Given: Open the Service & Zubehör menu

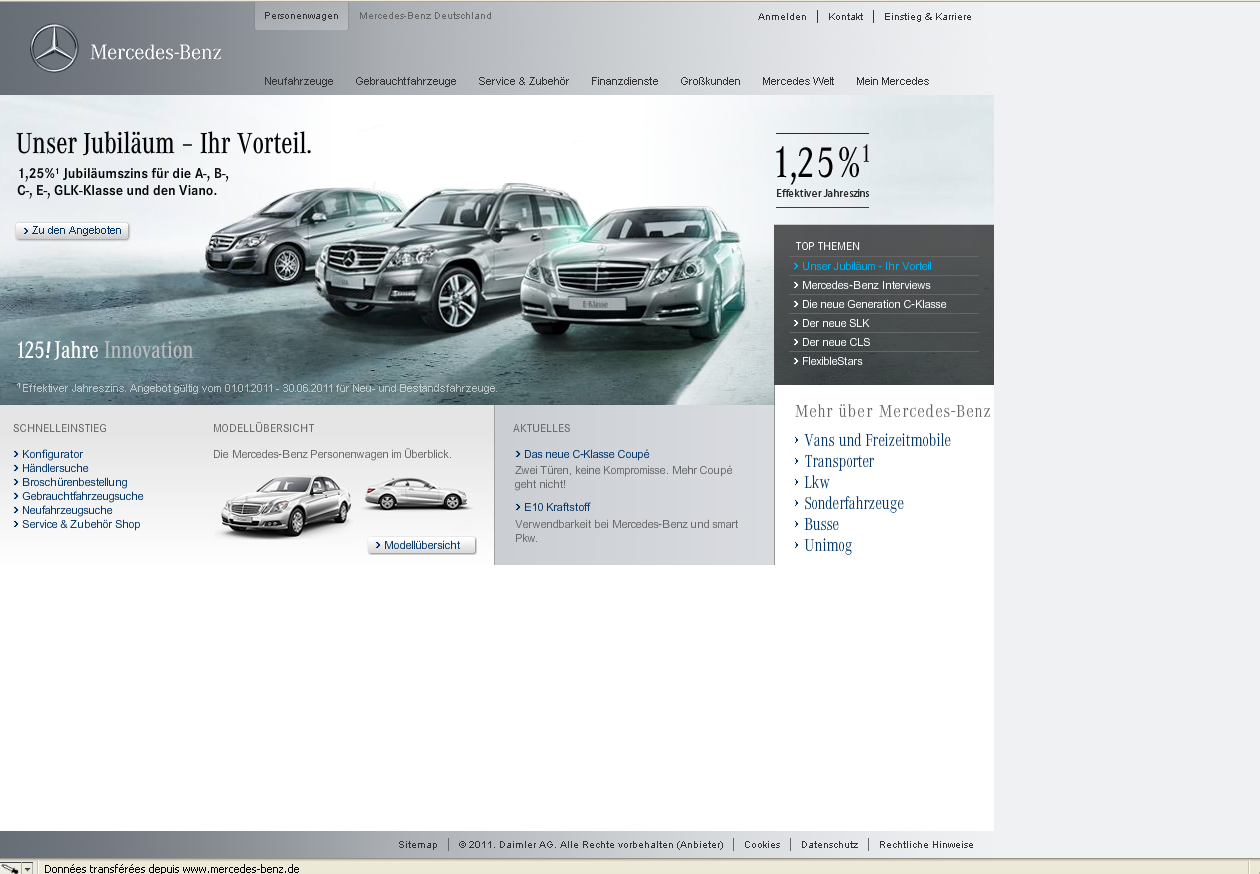Looking at the screenshot, I should (523, 81).
